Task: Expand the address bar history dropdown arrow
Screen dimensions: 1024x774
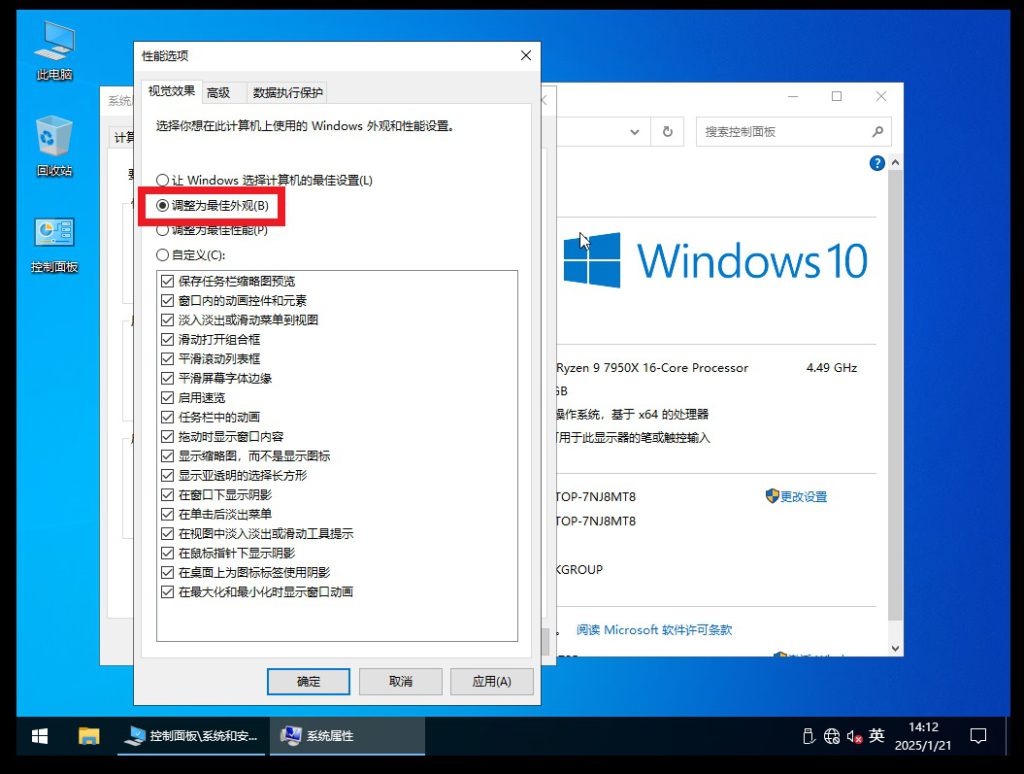Action: coord(634,131)
